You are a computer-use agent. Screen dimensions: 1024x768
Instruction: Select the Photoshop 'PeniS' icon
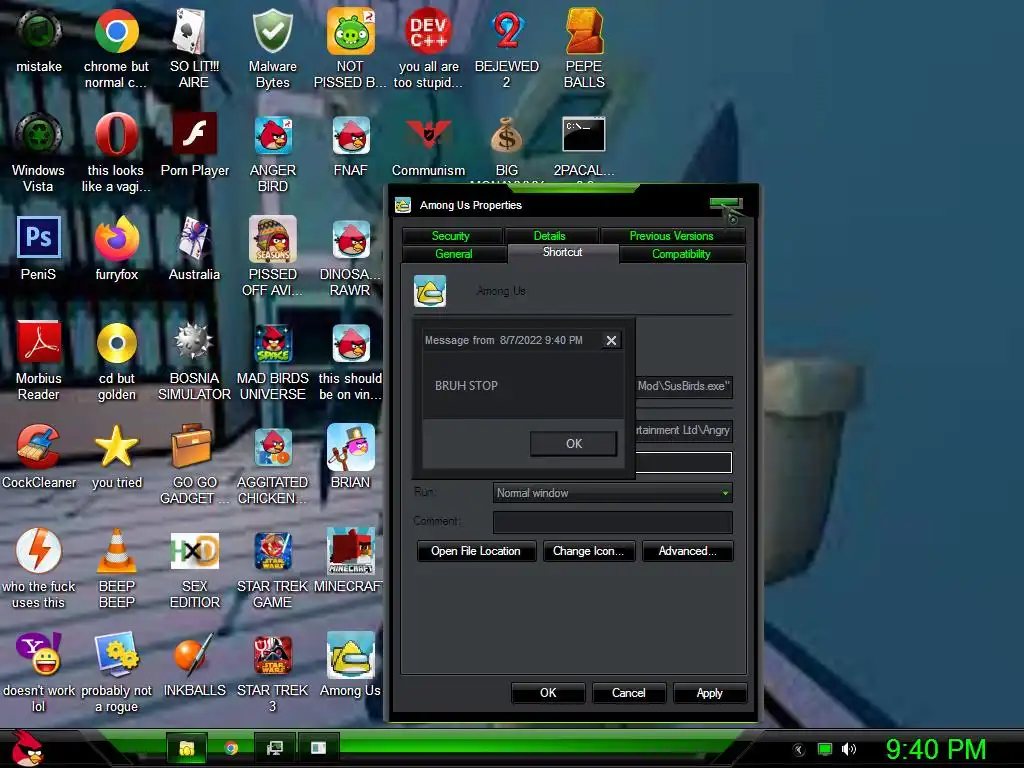(39, 238)
